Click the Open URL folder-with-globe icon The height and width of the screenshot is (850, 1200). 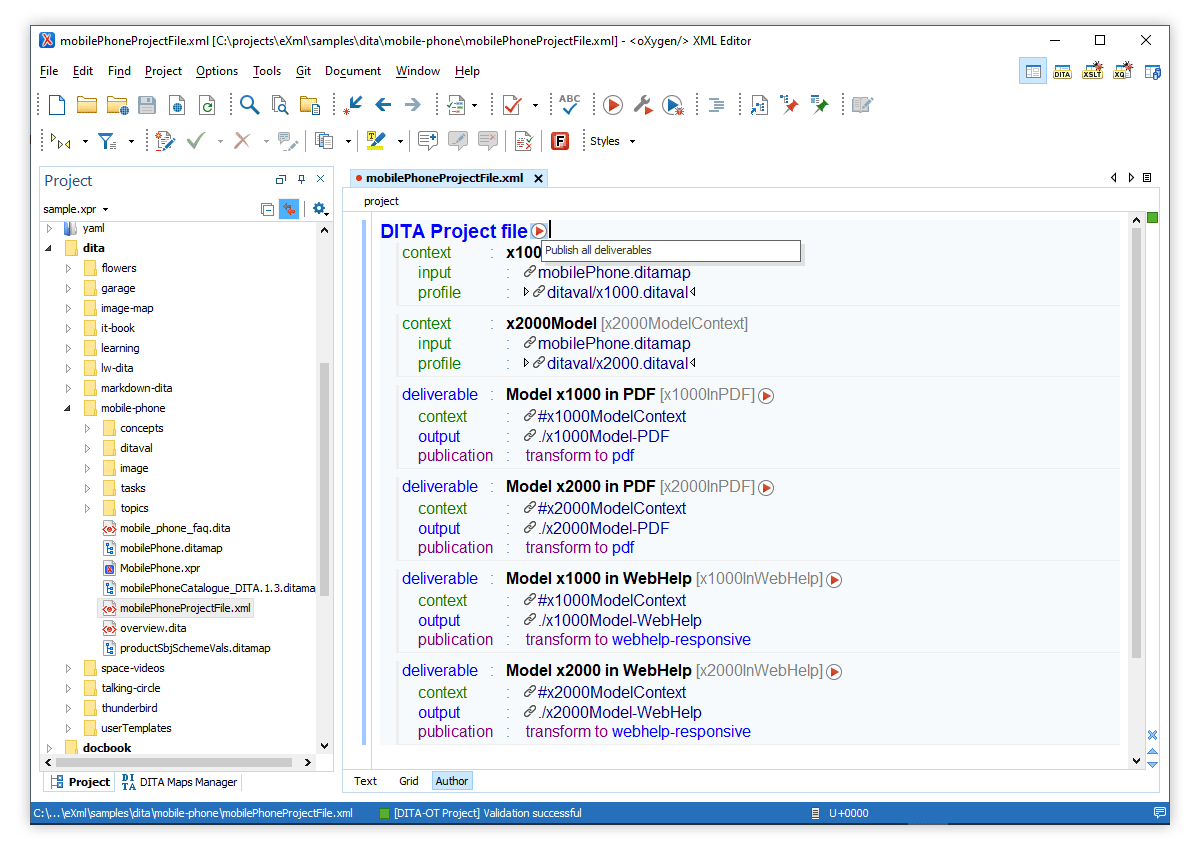[x=117, y=105]
